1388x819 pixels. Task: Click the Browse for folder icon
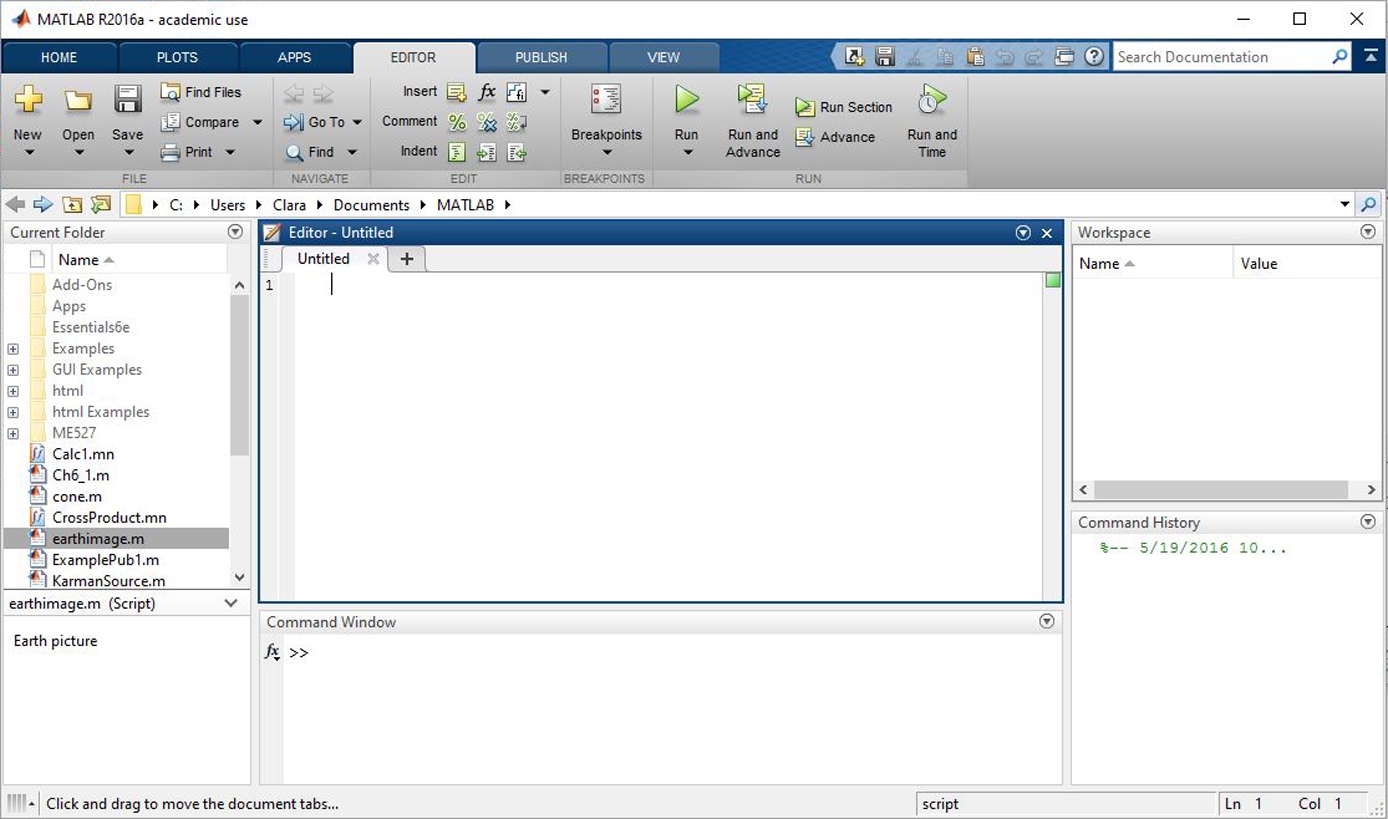(101, 205)
